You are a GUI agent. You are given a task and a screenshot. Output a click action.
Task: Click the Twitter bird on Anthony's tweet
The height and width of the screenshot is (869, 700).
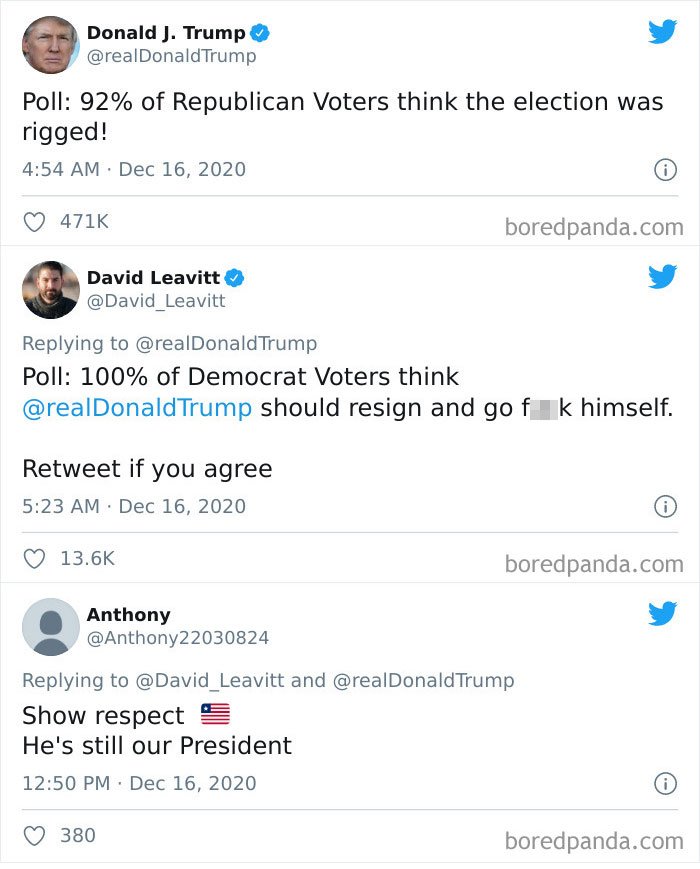click(x=663, y=615)
